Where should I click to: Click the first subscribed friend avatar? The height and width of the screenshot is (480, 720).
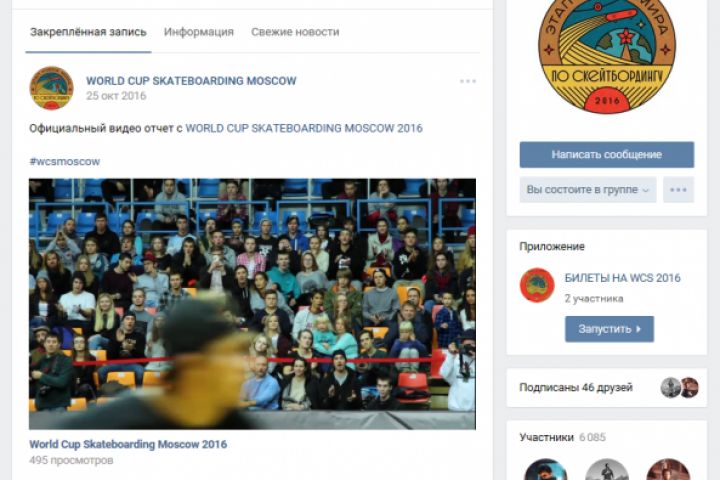pos(670,388)
